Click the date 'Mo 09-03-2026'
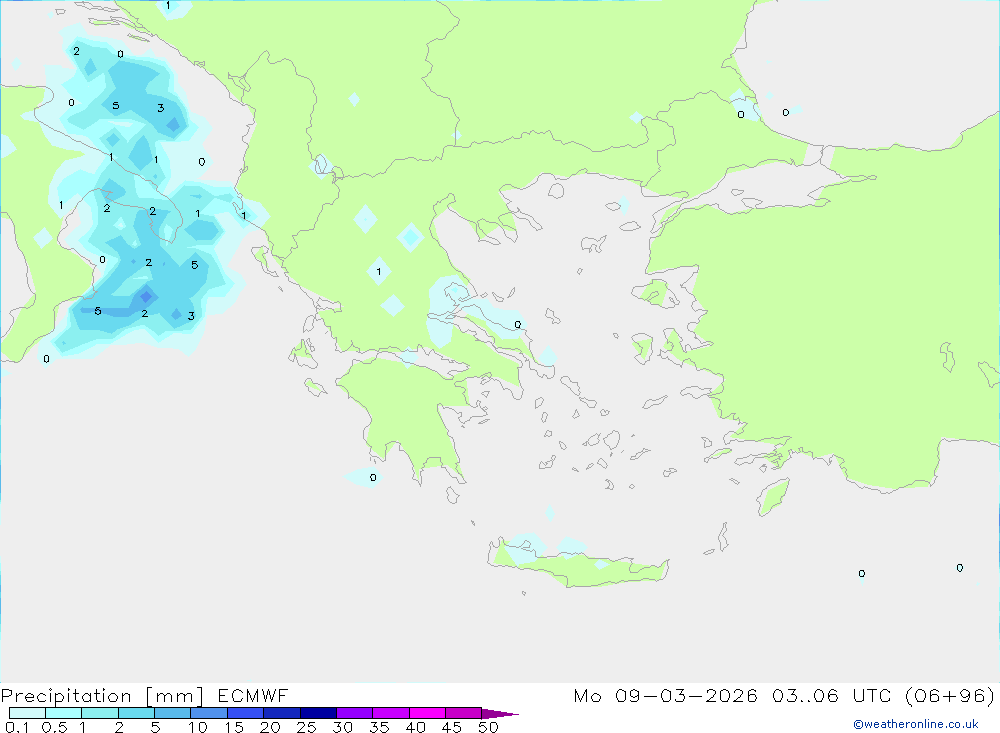Image resolution: width=1000 pixels, height=733 pixels. click(x=665, y=695)
